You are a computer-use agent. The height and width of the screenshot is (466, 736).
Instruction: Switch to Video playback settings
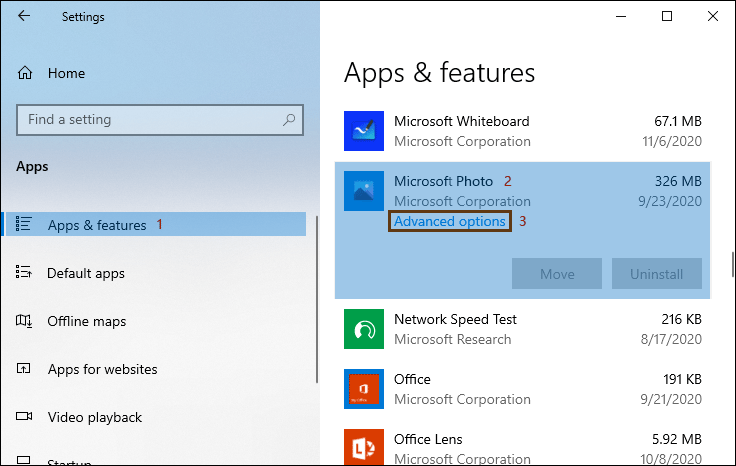tap(95, 417)
